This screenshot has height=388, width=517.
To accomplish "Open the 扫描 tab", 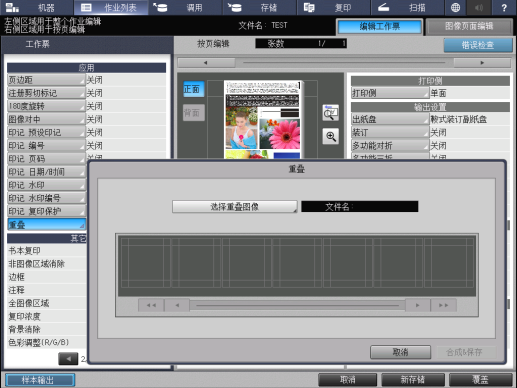I will point(408,7).
